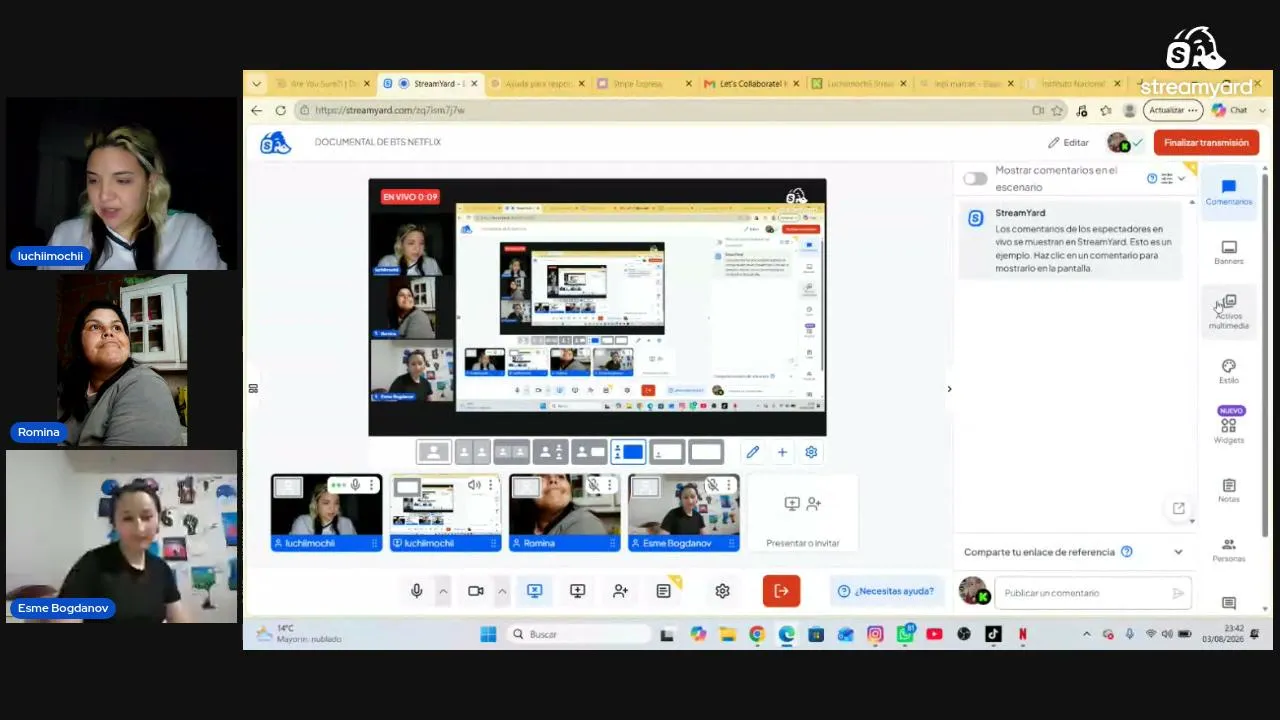1280x720 pixels.
Task: Bookmark this page with the star icon
Action: 1057,110
